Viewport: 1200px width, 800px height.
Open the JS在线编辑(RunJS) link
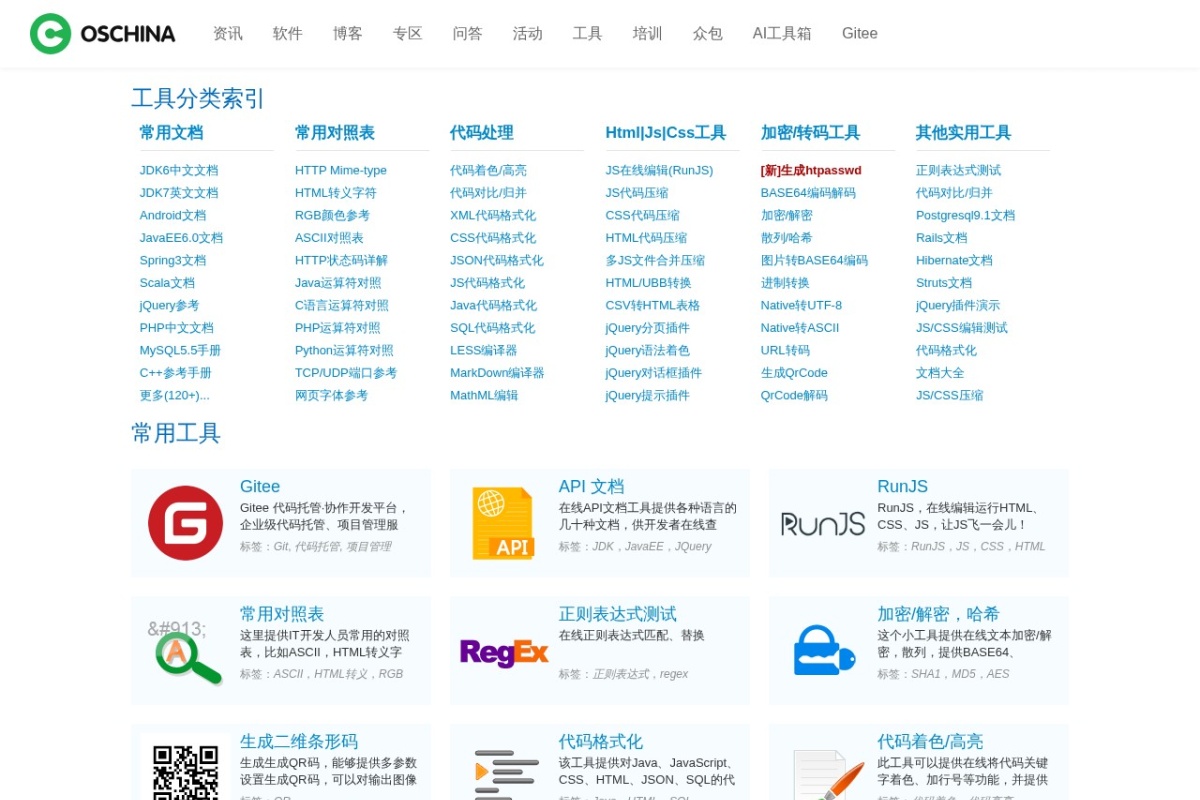click(661, 170)
